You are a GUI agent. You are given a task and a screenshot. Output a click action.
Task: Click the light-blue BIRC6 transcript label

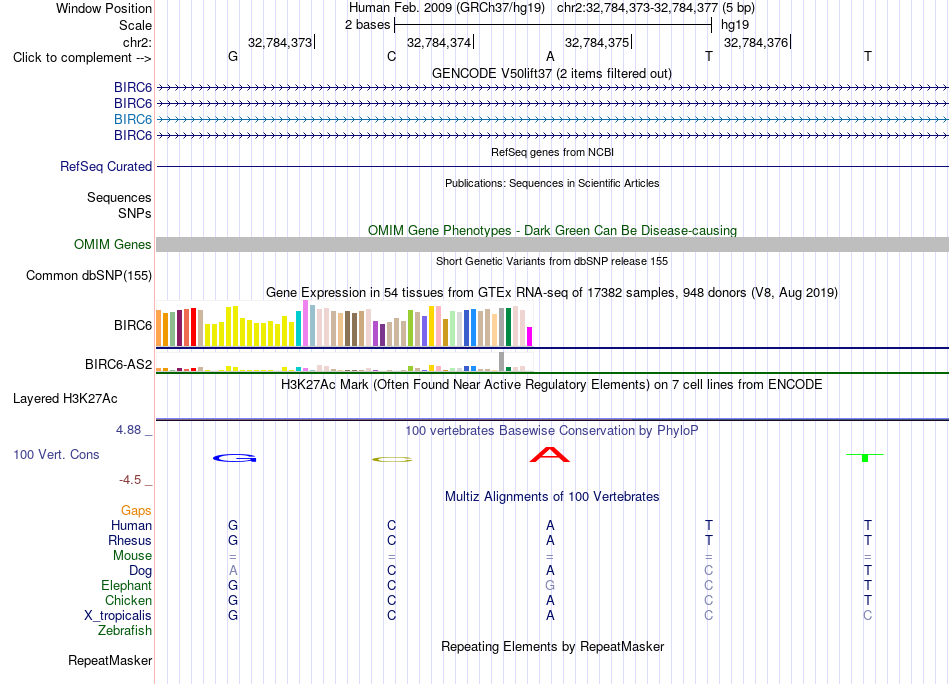(x=133, y=119)
